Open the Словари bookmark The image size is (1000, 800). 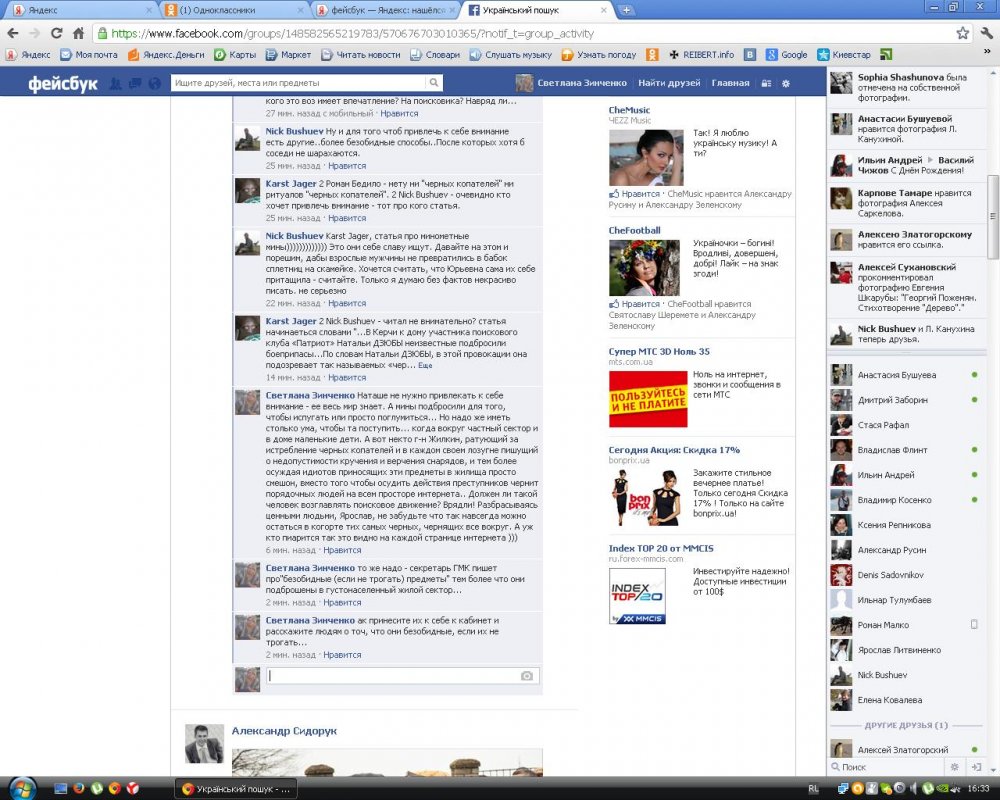pyautogui.click(x=435, y=55)
